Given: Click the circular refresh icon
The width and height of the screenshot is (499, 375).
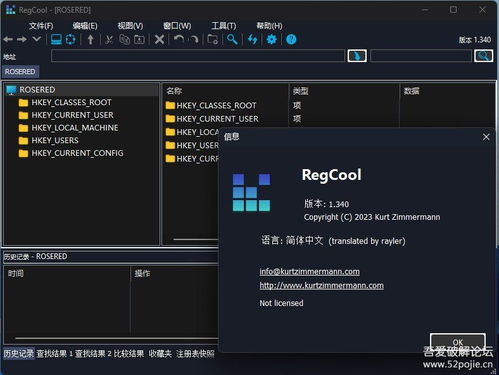Looking at the screenshot, I should (70, 40).
